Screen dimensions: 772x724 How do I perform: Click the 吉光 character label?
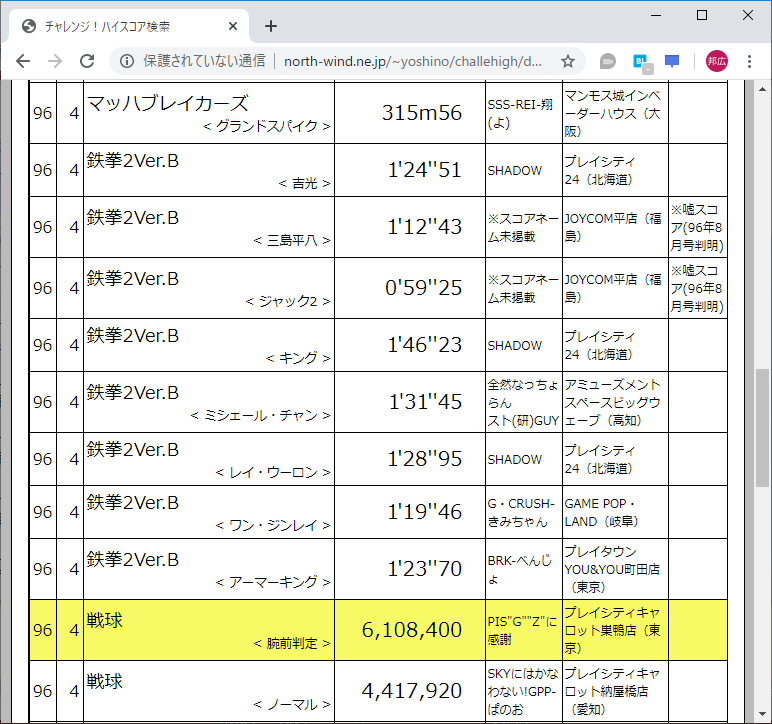pos(304,184)
